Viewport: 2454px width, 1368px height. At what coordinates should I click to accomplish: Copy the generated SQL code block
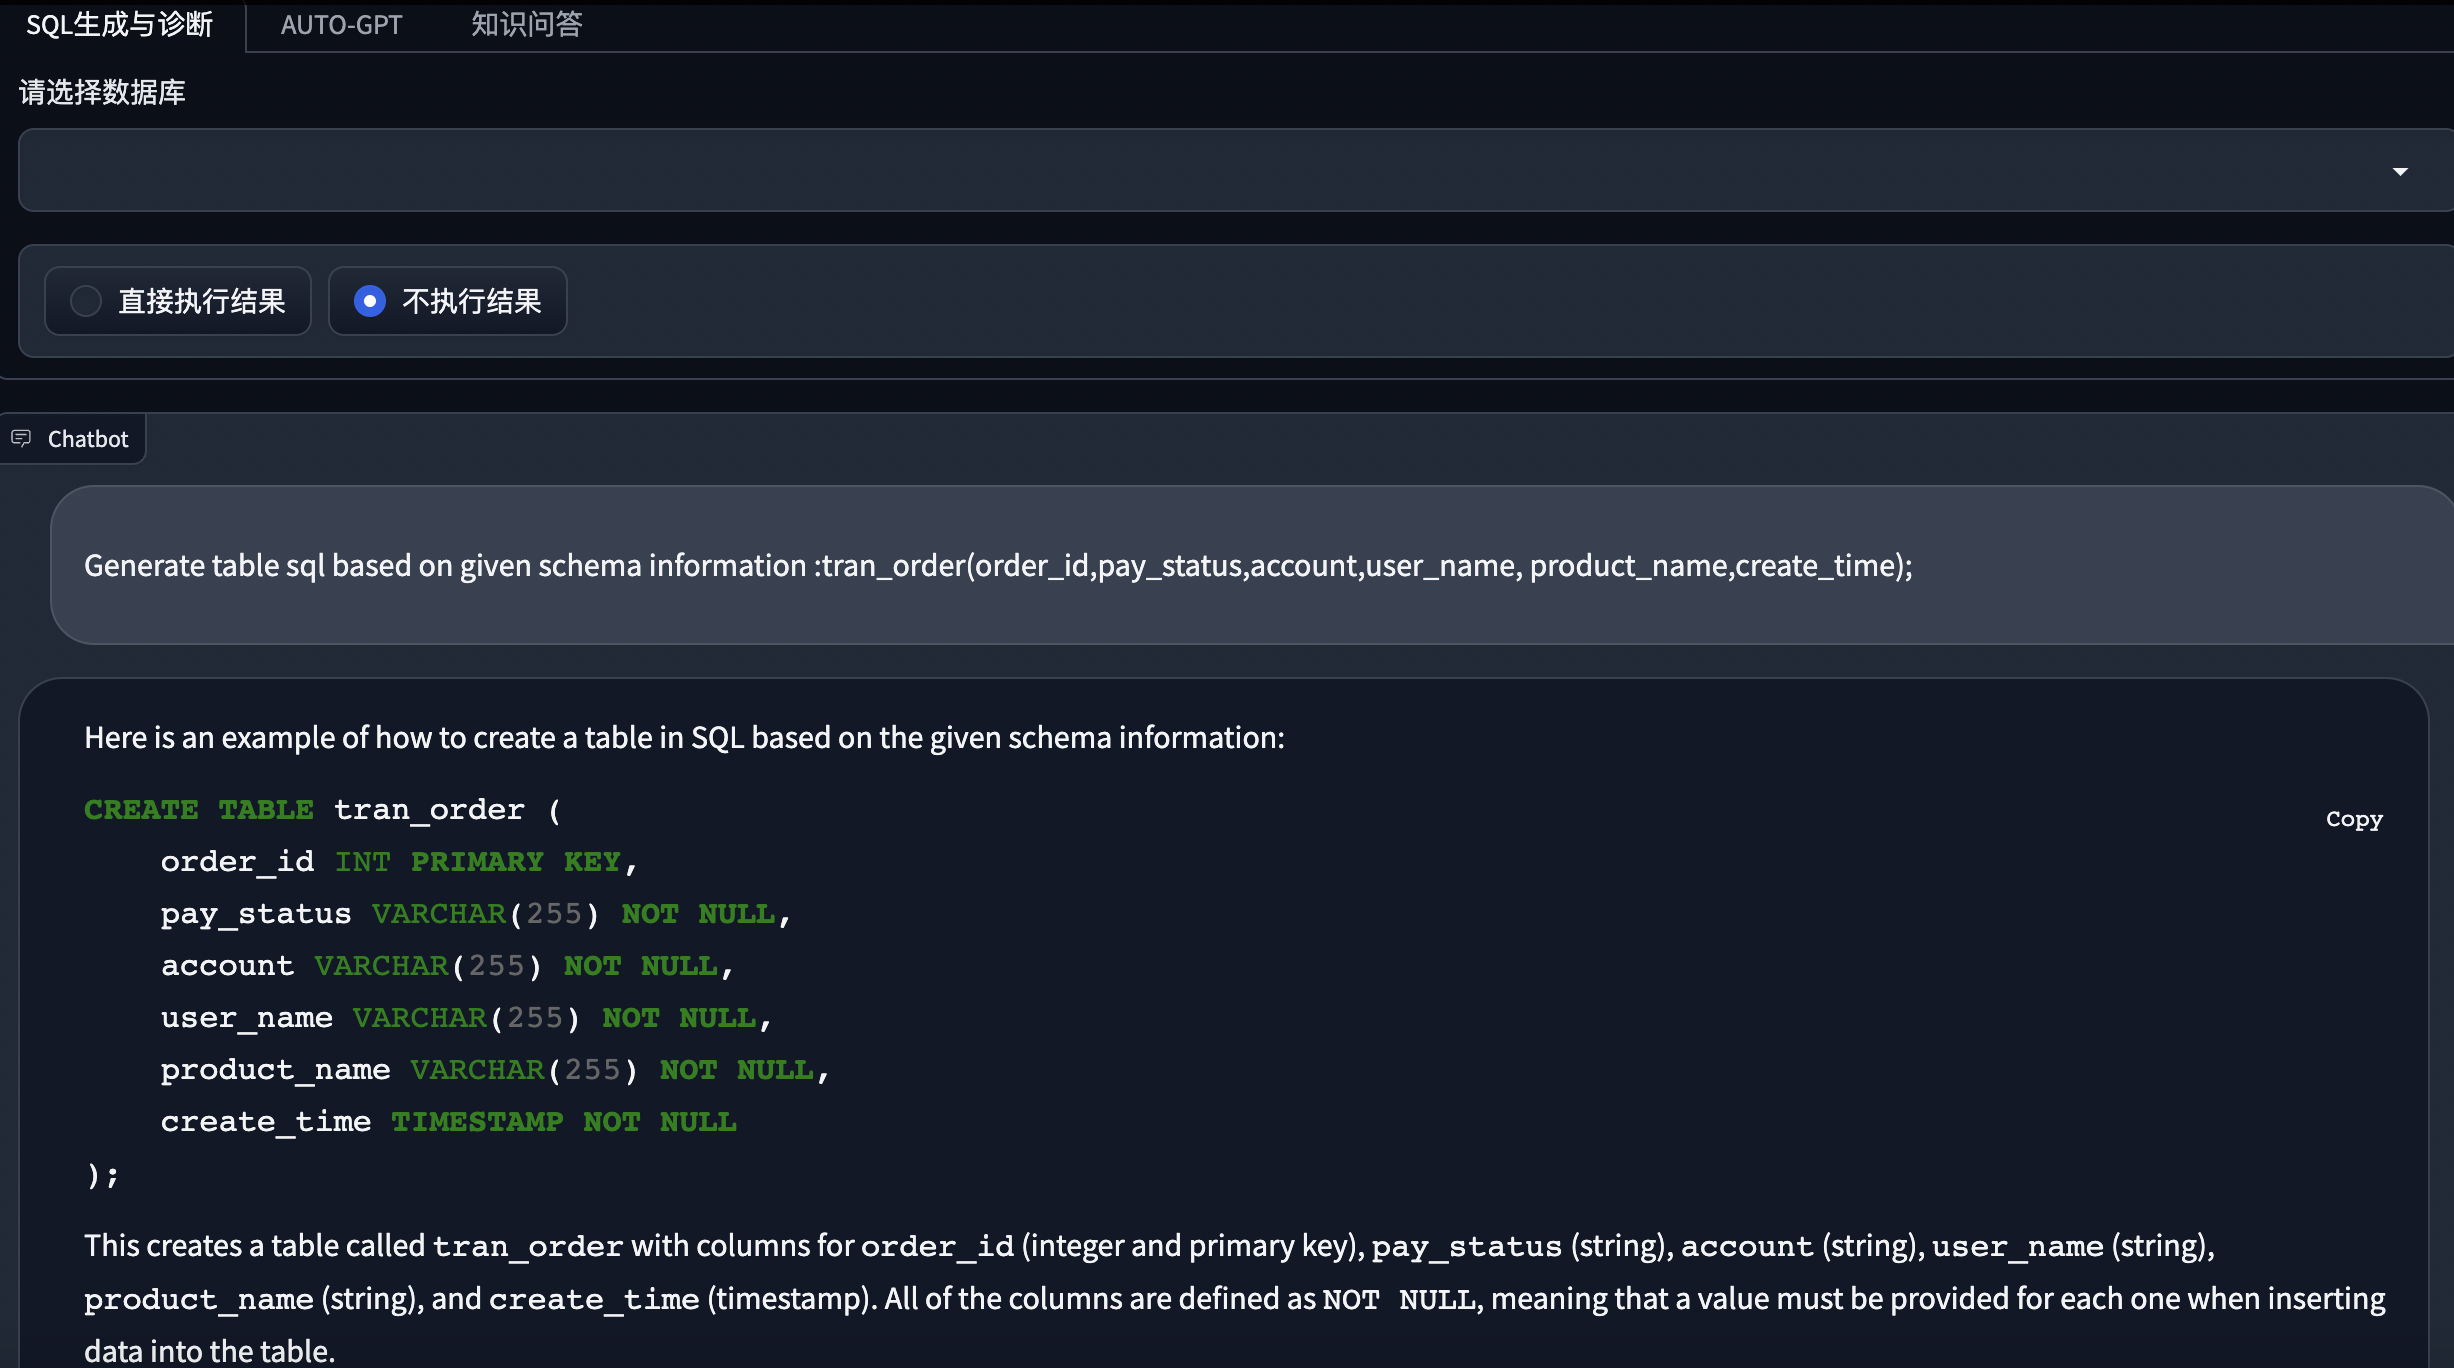click(2353, 819)
